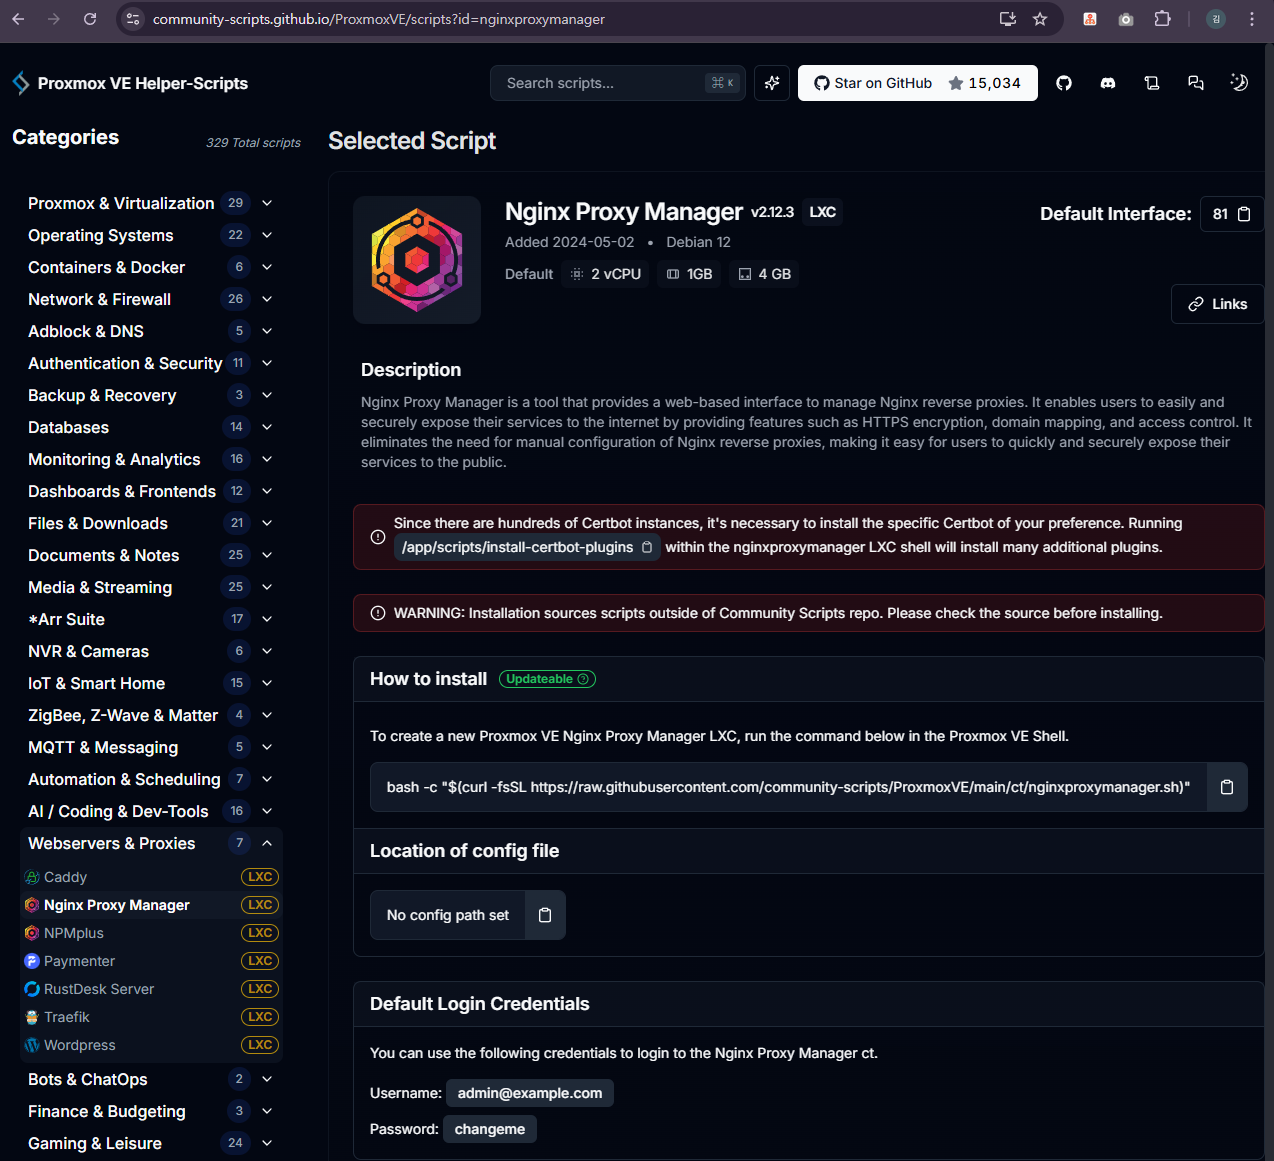Expand Finance & Budgeting category
The width and height of the screenshot is (1274, 1161).
[150, 1111]
